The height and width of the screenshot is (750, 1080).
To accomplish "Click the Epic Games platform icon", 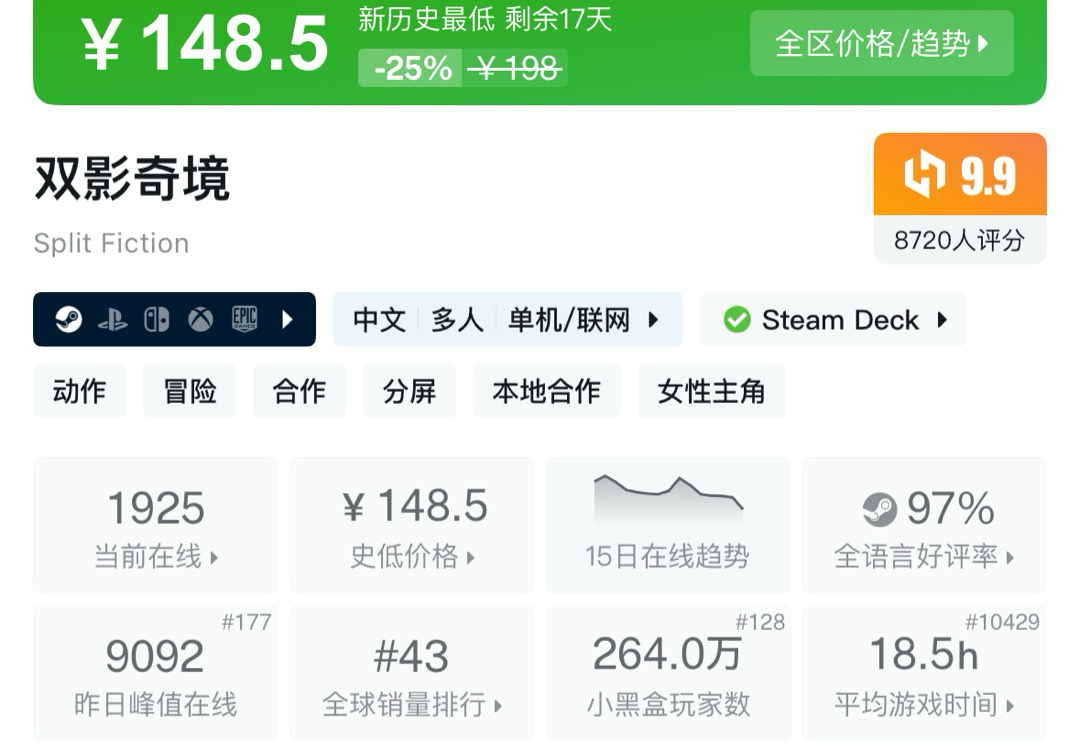I will click(245, 320).
